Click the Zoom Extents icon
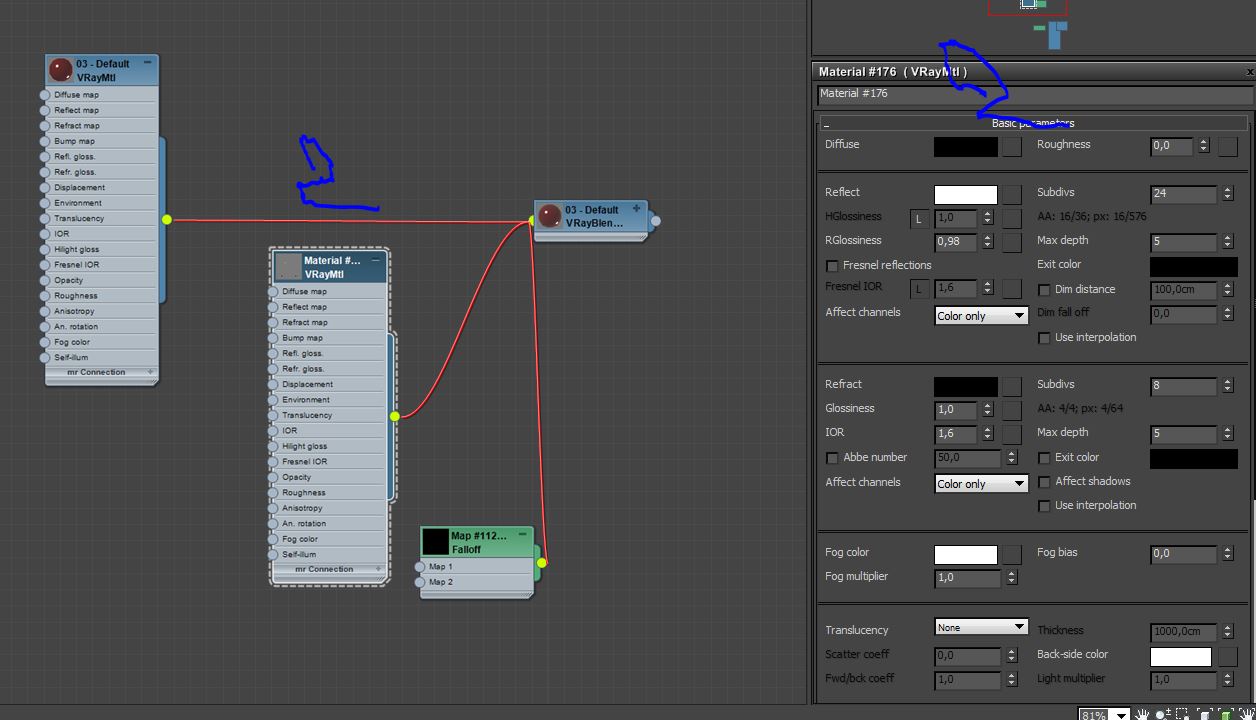1256x720 pixels. pyautogui.click(x=1205, y=715)
